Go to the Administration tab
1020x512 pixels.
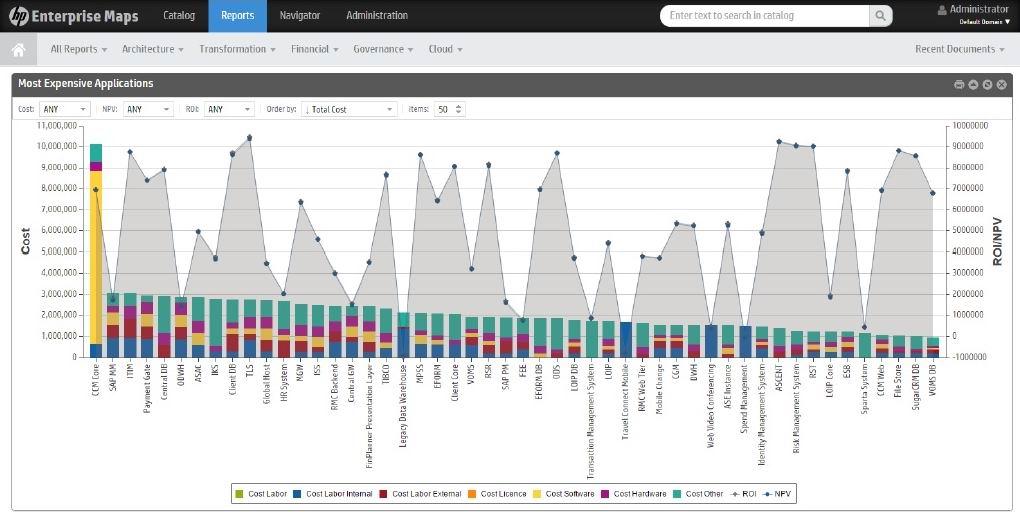[377, 16]
